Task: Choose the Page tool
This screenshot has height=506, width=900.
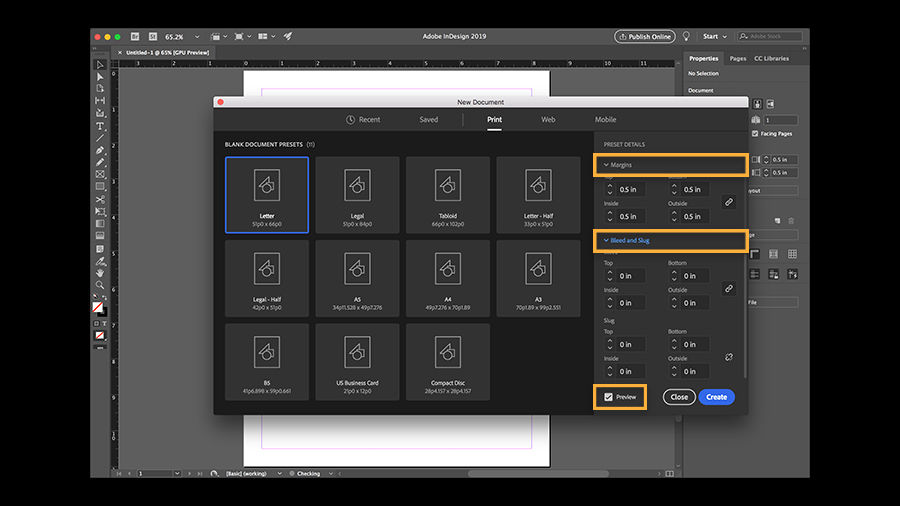Action: pyautogui.click(x=100, y=89)
